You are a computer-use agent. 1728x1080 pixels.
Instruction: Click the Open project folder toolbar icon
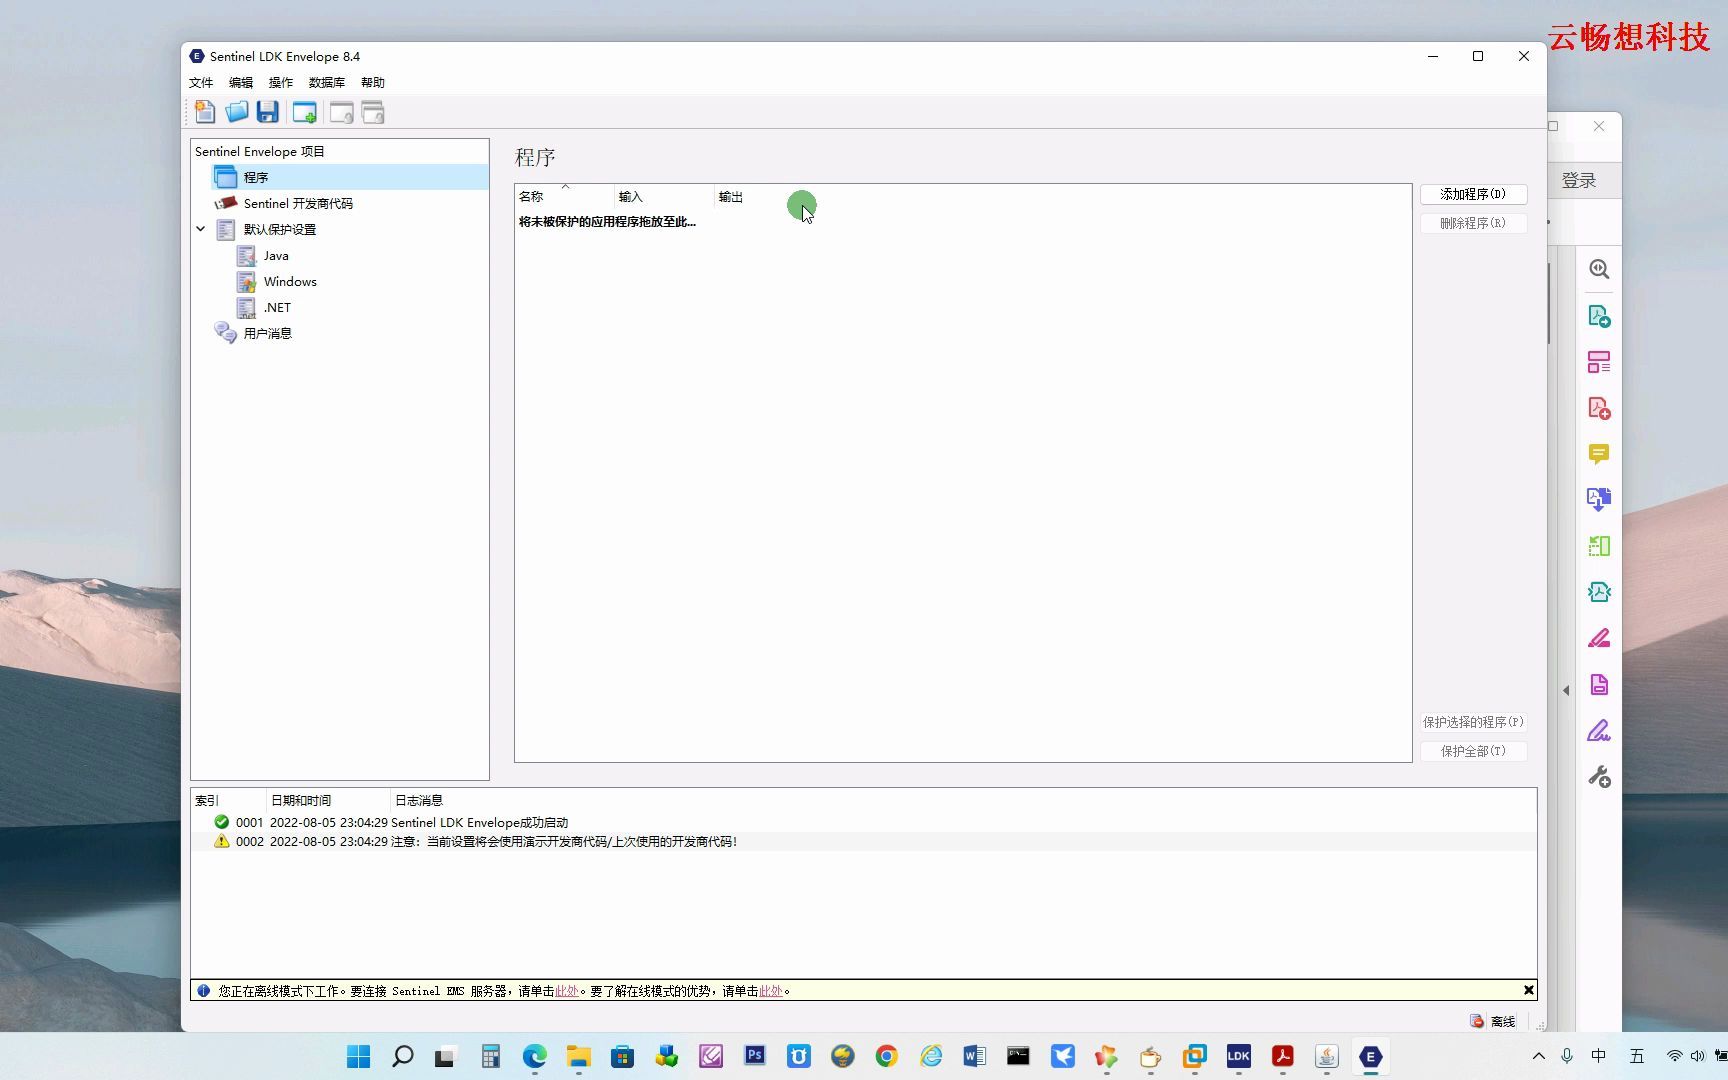(236, 112)
